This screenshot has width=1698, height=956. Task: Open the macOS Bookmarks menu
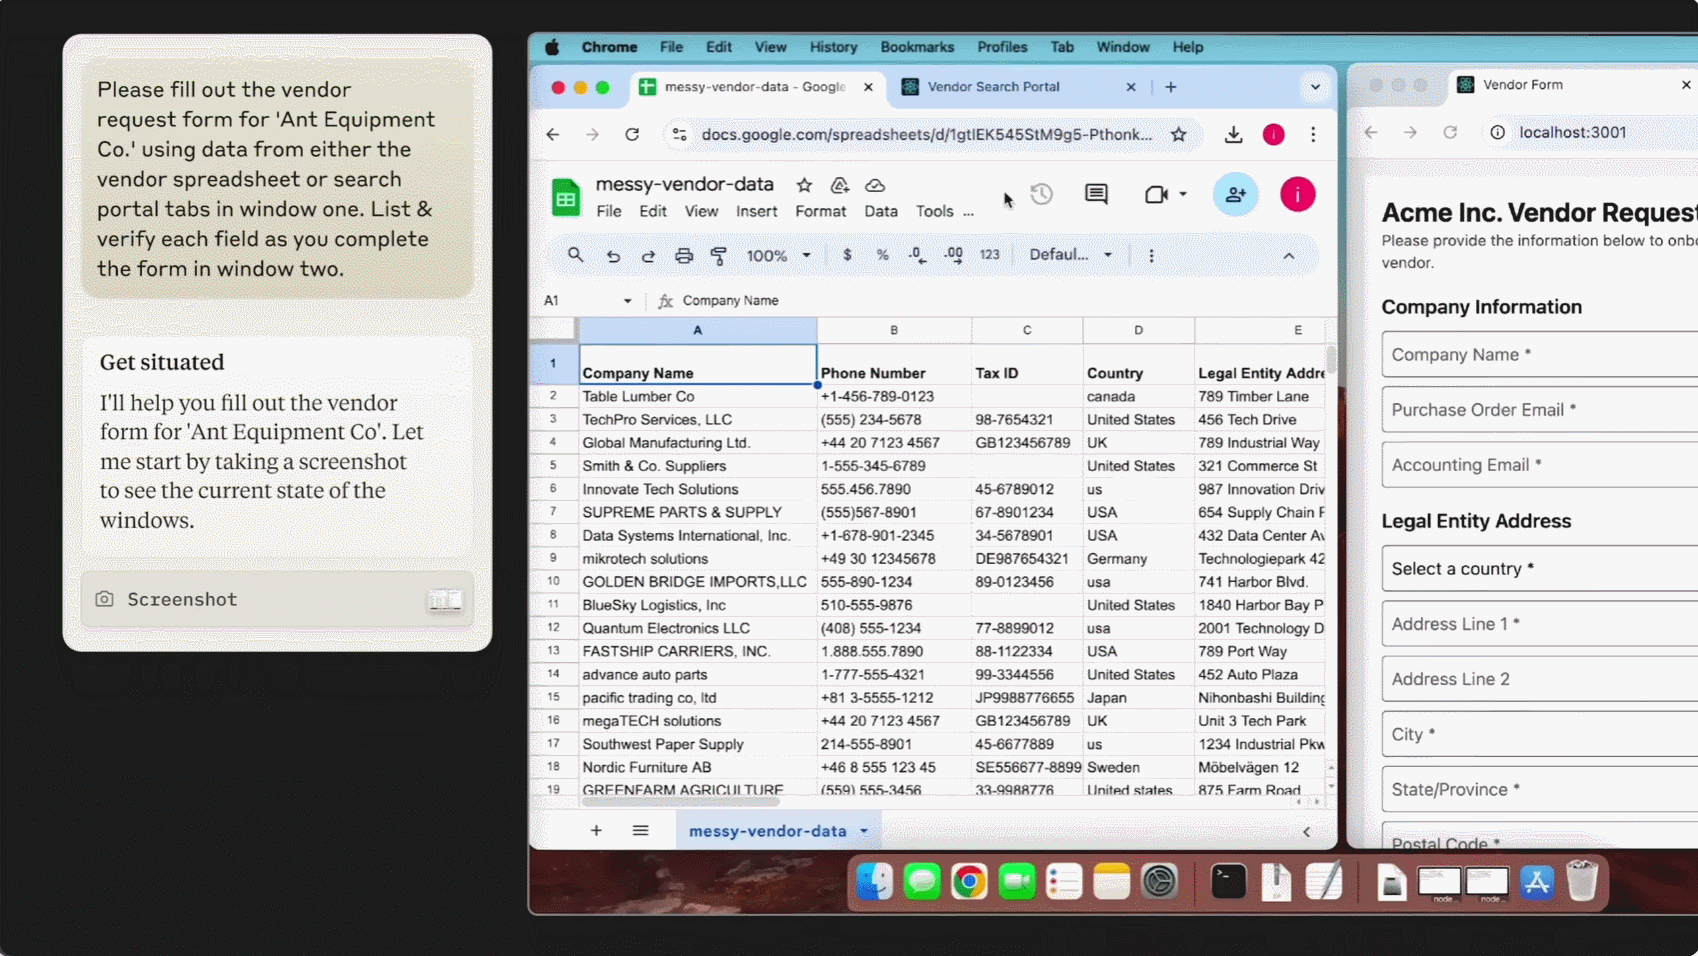[x=917, y=47]
